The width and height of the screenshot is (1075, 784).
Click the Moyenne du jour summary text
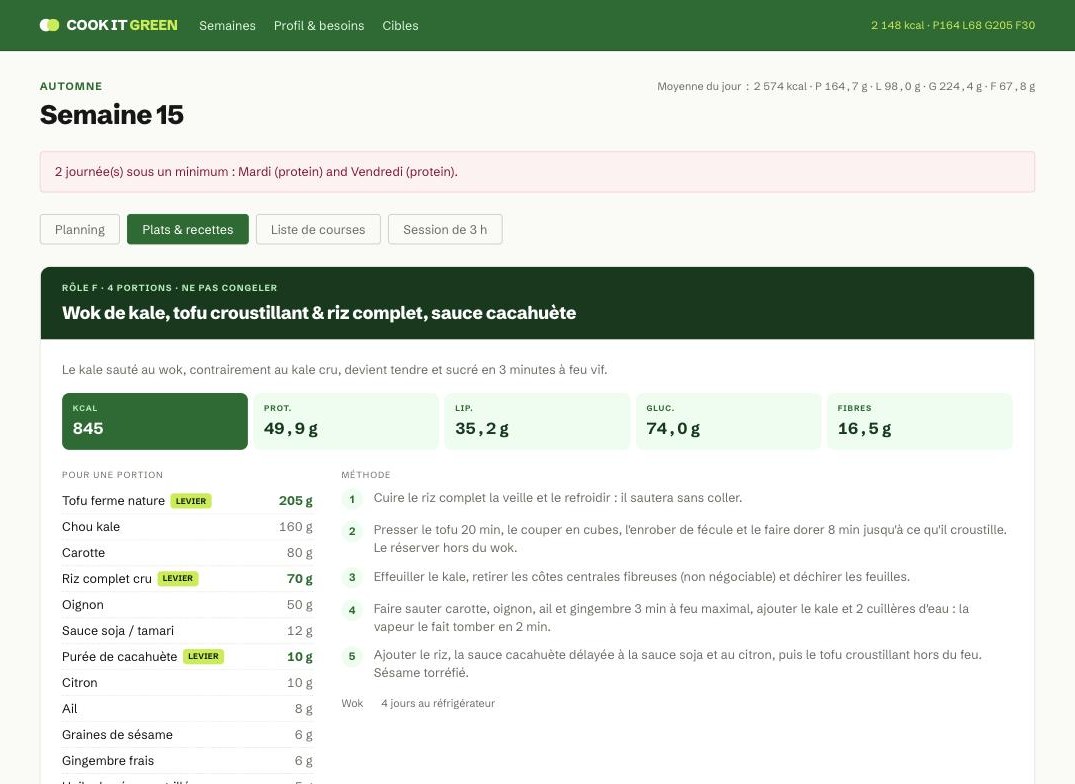846,86
